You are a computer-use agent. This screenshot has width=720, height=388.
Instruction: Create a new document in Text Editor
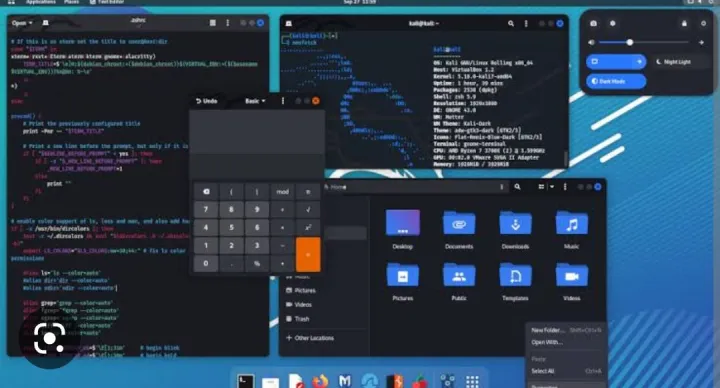pos(45,23)
